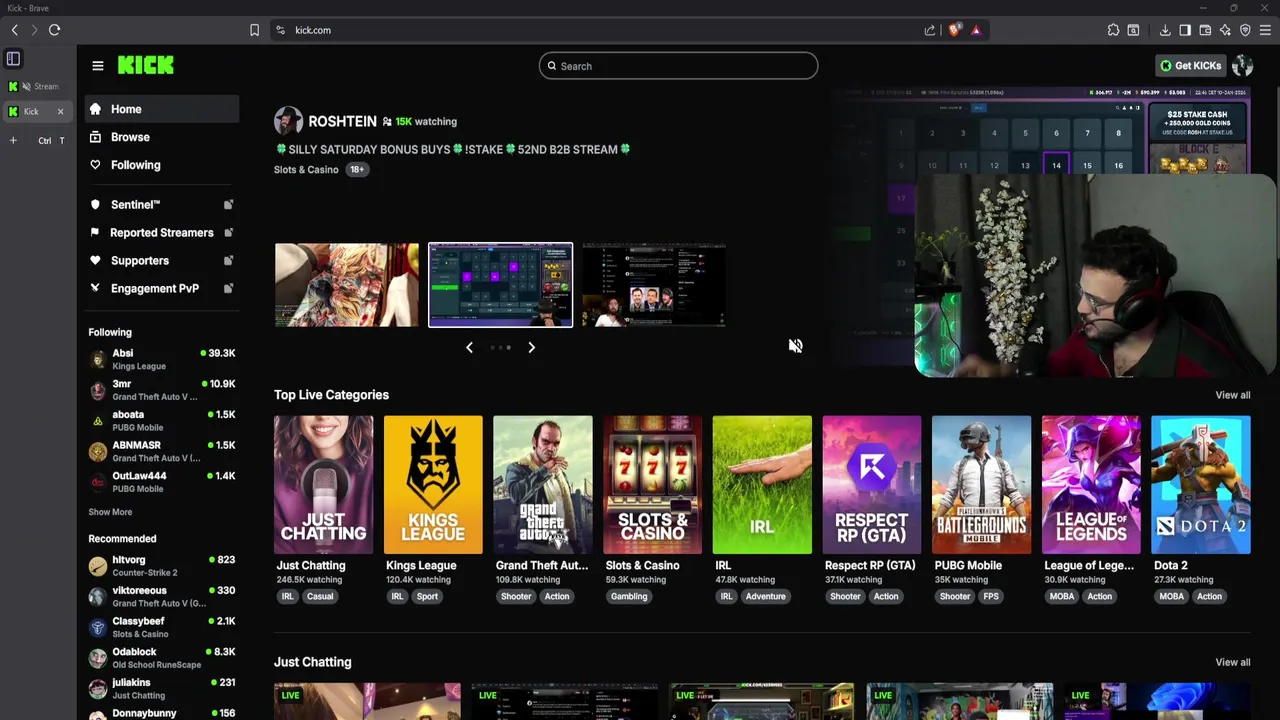Open Brave Rewards triangle icon
Viewport: 1280px width, 720px height.
tap(976, 30)
